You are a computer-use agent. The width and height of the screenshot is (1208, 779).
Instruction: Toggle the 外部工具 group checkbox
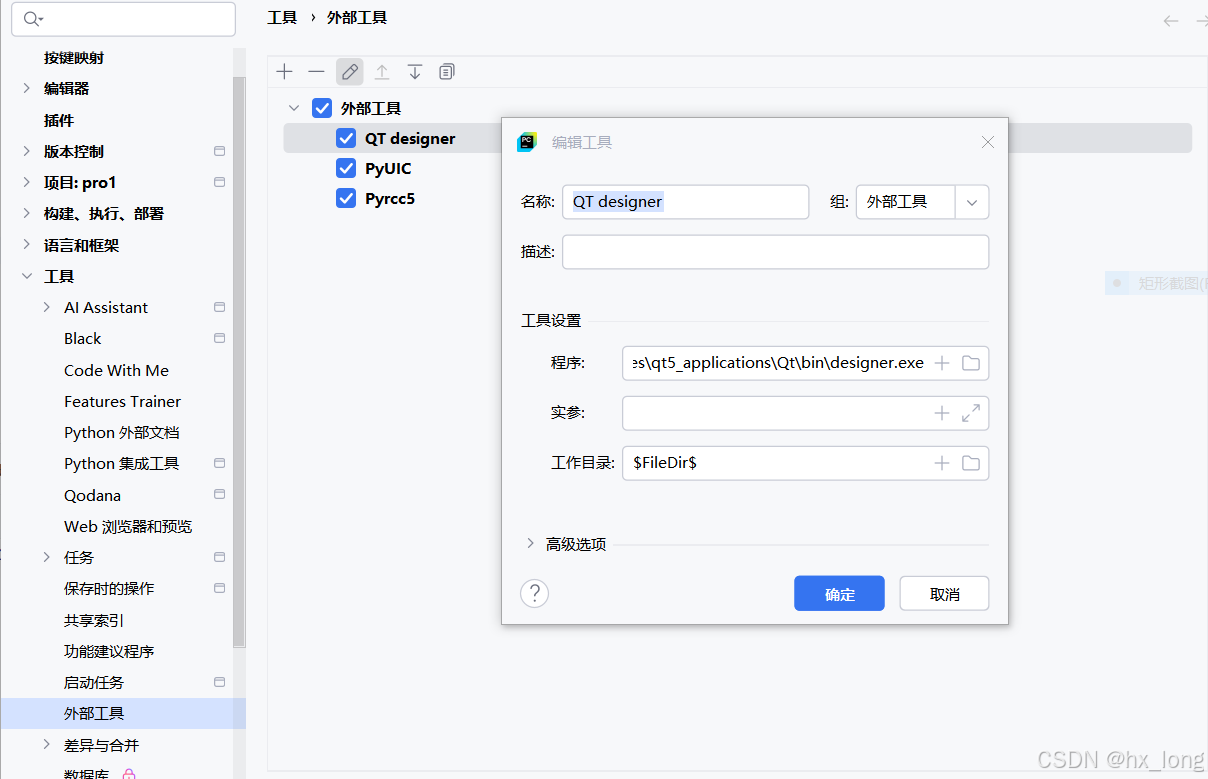322,108
